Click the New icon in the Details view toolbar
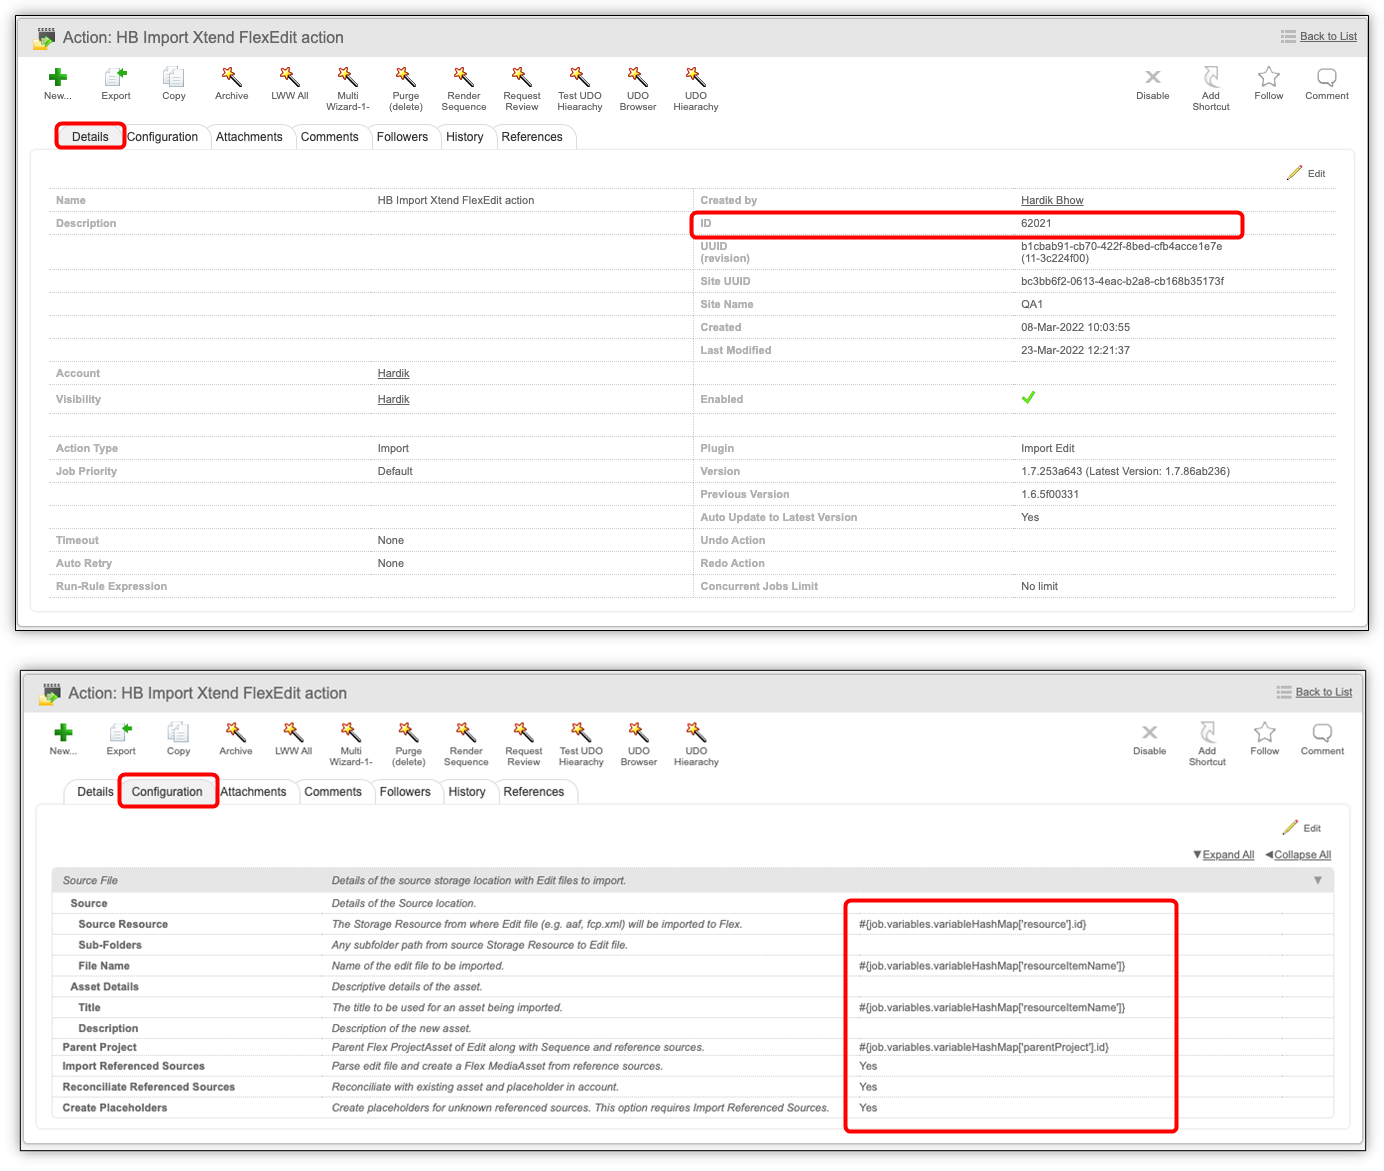 click(x=58, y=78)
